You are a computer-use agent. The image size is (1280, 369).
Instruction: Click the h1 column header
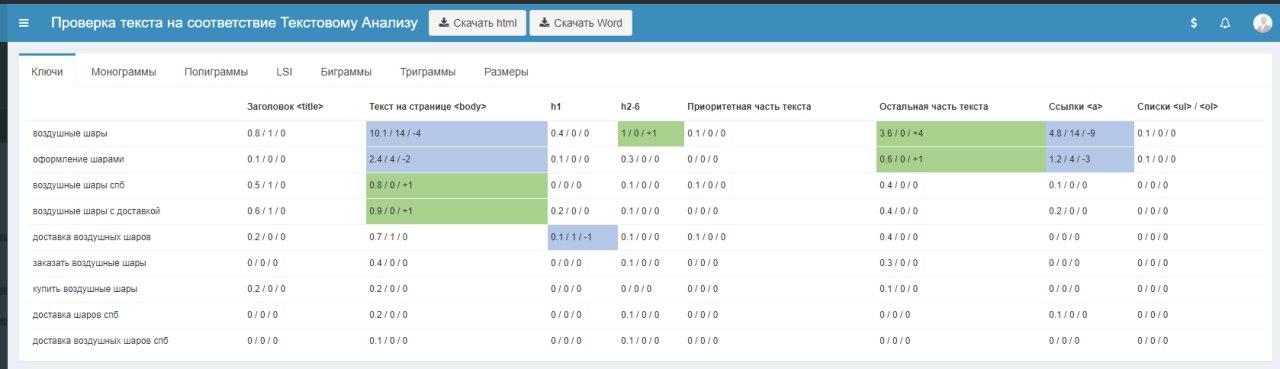pyautogui.click(x=556, y=106)
